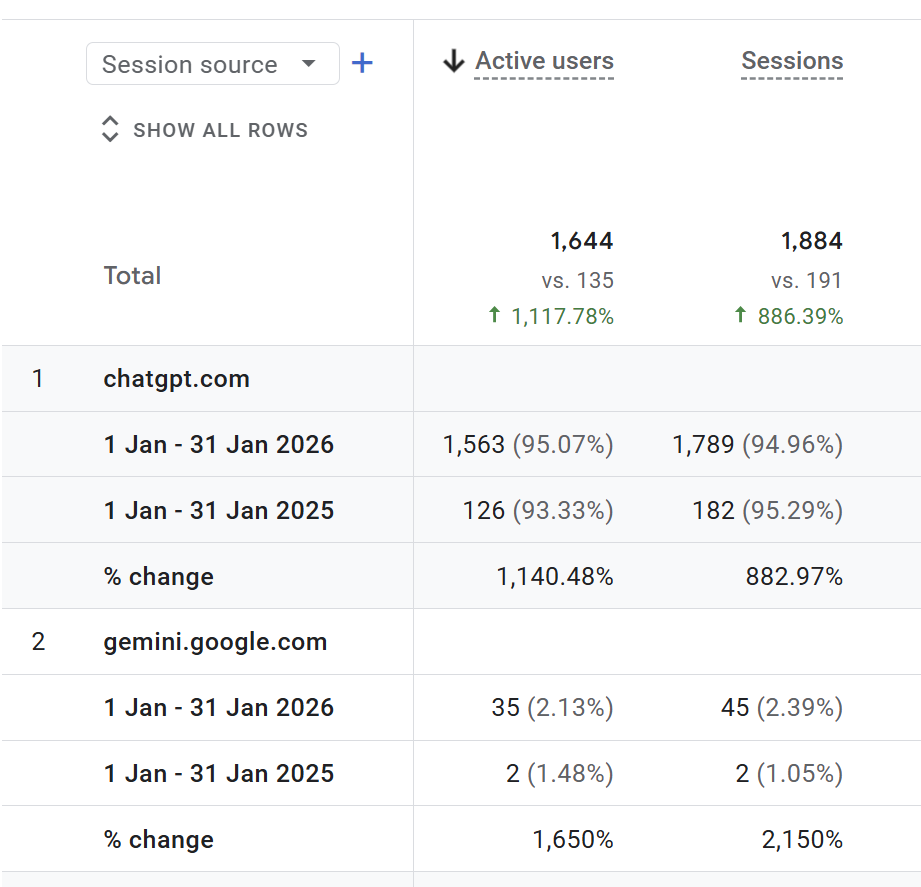Click the chatgpt.com source link
The width and height of the screenshot is (921, 887).
pos(176,378)
